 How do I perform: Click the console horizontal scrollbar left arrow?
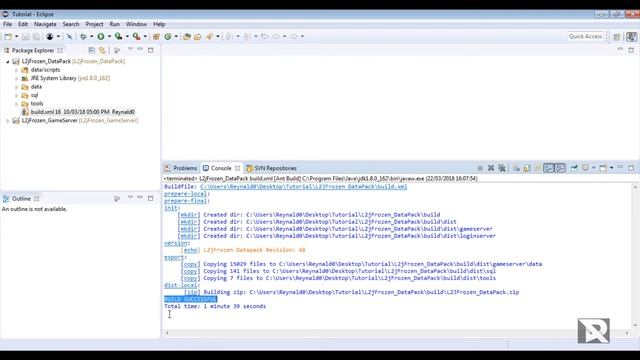click(167, 333)
